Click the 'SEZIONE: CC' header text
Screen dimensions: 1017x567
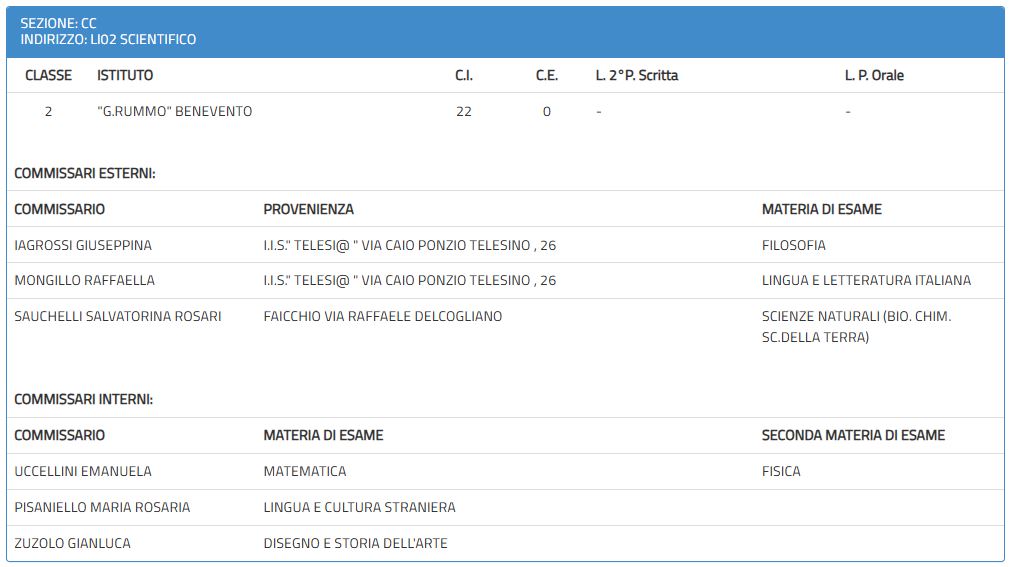[x=58, y=23]
